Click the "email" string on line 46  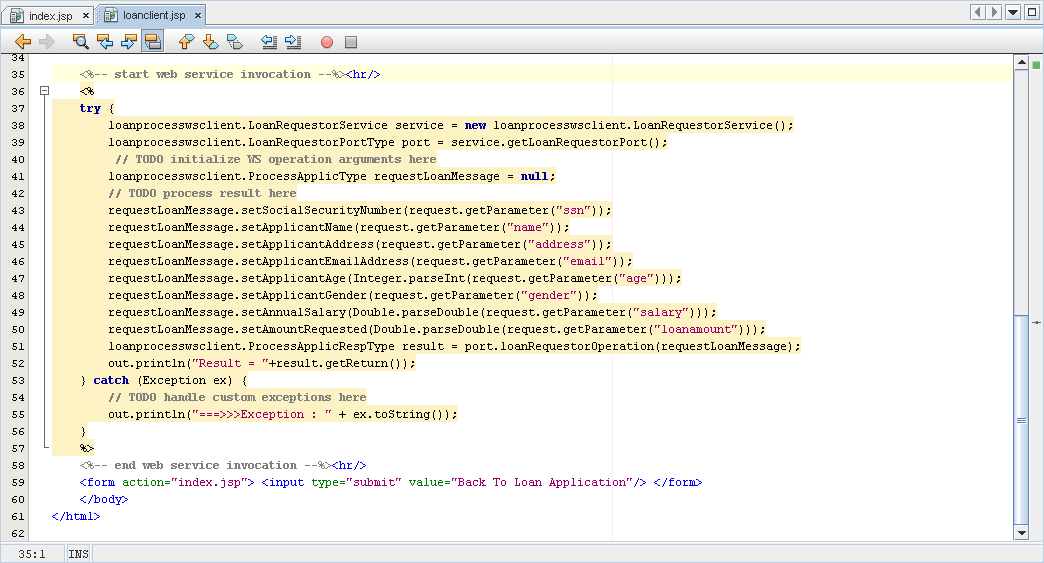tap(587, 262)
